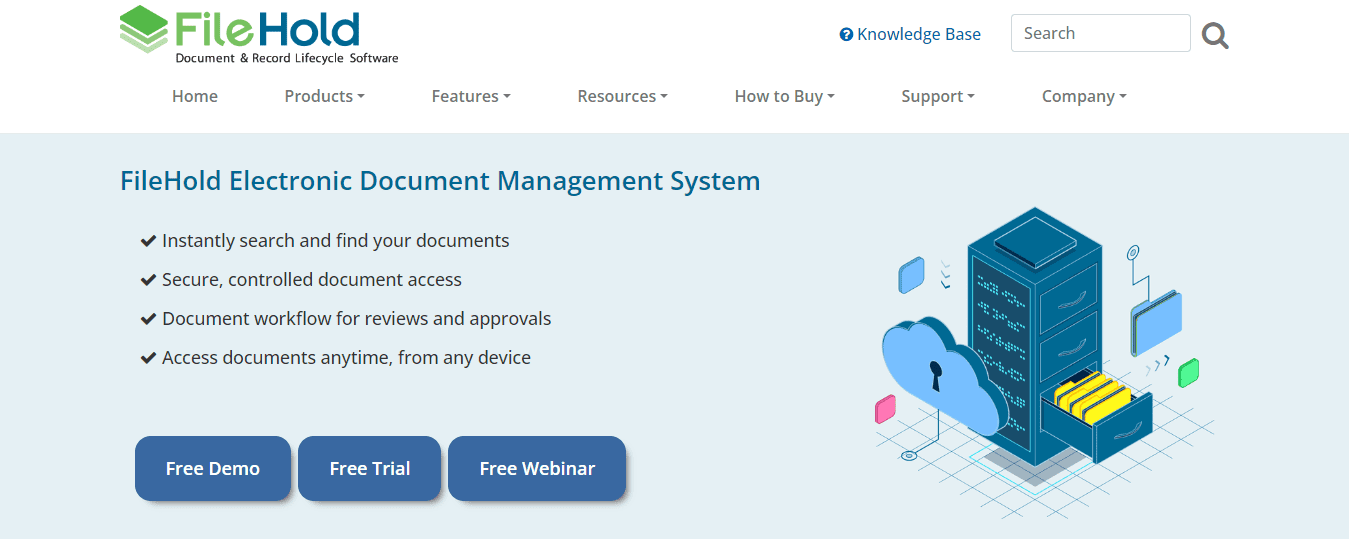Click the magnifying glass search icon

tap(1215, 37)
